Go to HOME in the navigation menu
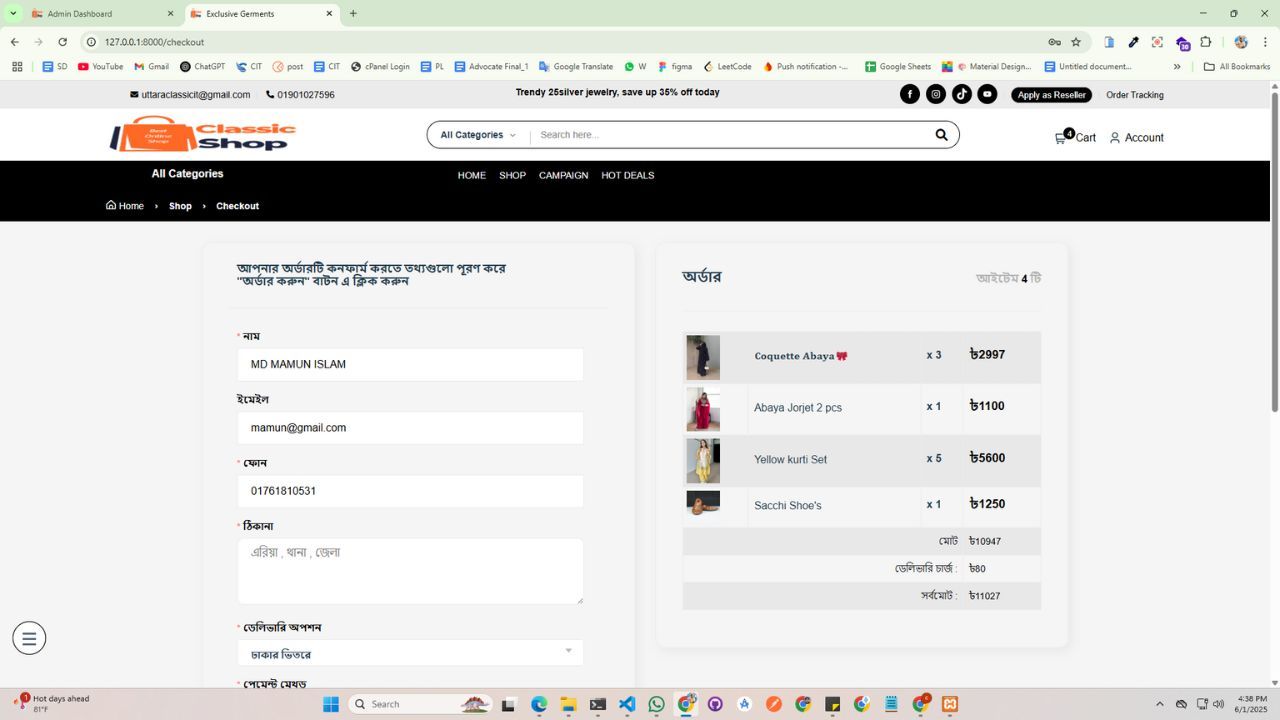The height and width of the screenshot is (720, 1280). [472, 175]
